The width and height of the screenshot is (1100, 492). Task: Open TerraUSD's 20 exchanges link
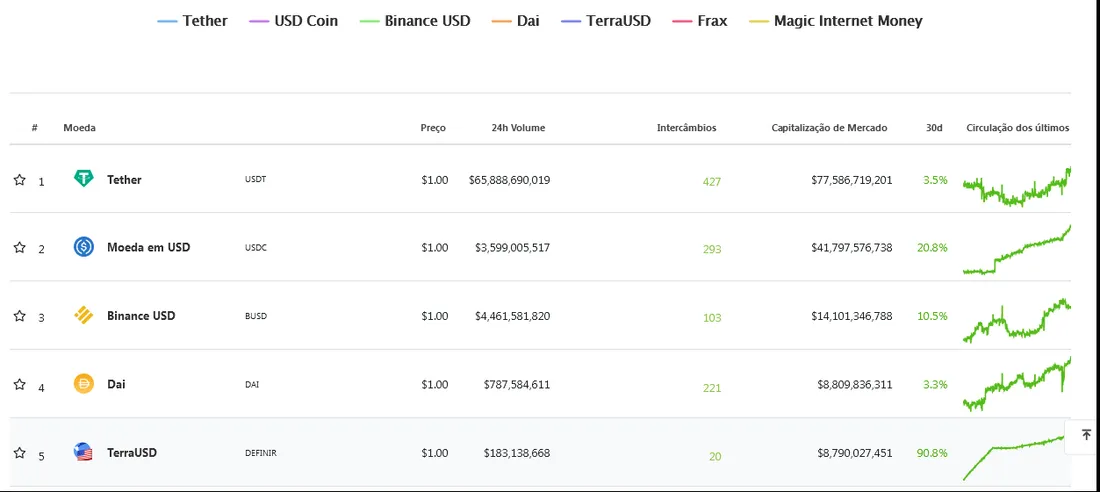(x=715, y=456)
